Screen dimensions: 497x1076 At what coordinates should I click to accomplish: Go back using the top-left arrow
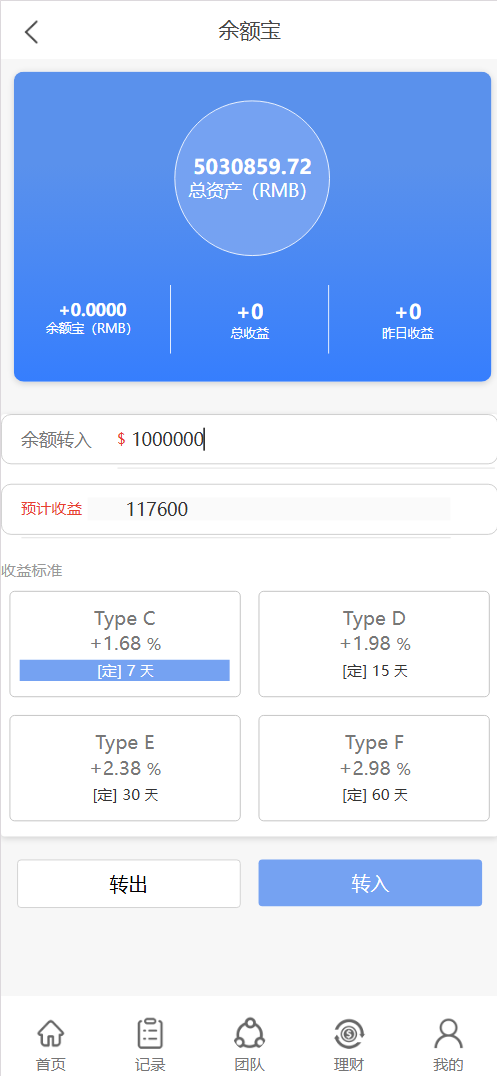click(x=32, y=32)
